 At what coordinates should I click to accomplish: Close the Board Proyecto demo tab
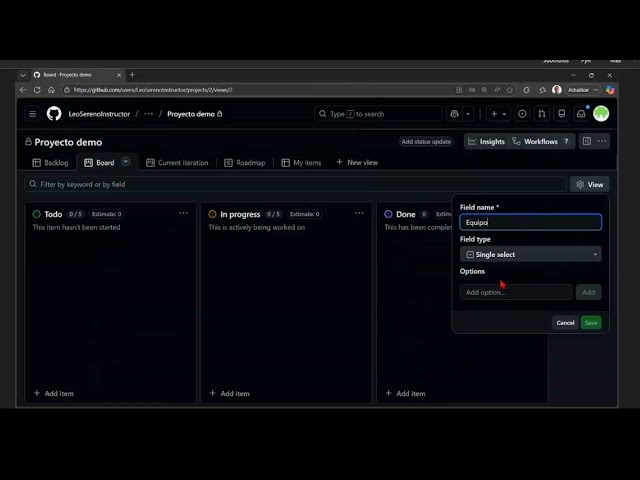click(x=119, y=75)
